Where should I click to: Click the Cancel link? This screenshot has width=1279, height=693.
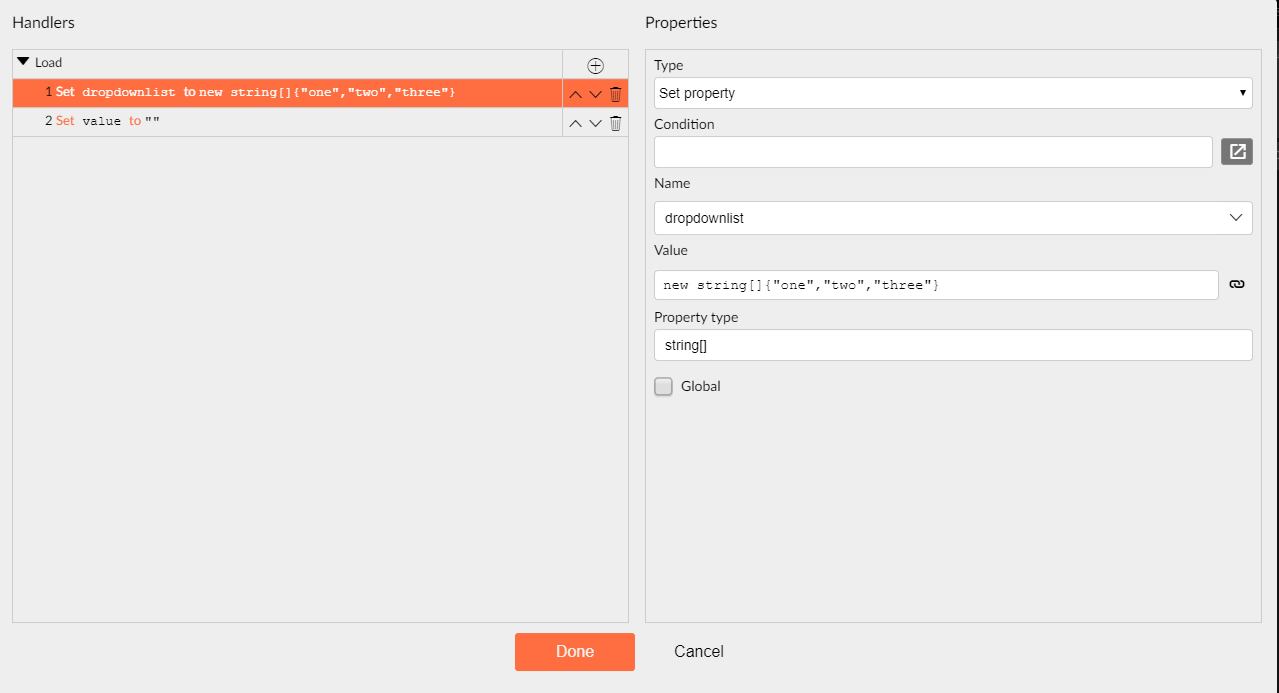(698, 651)
